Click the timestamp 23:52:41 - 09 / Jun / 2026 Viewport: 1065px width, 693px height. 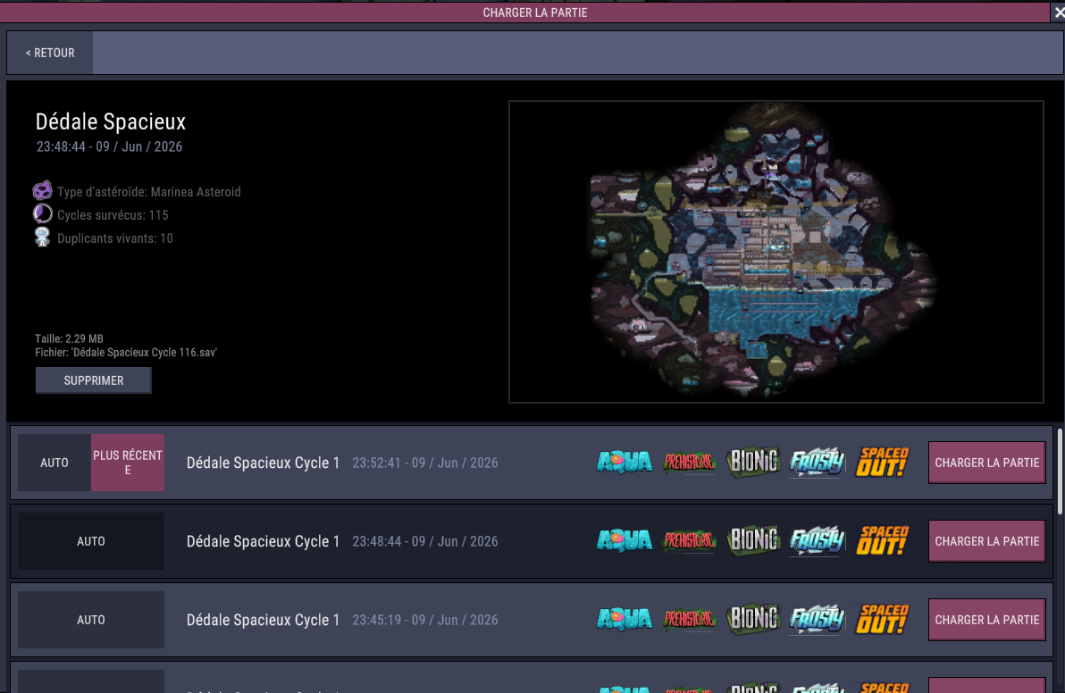tap(425, 463)
